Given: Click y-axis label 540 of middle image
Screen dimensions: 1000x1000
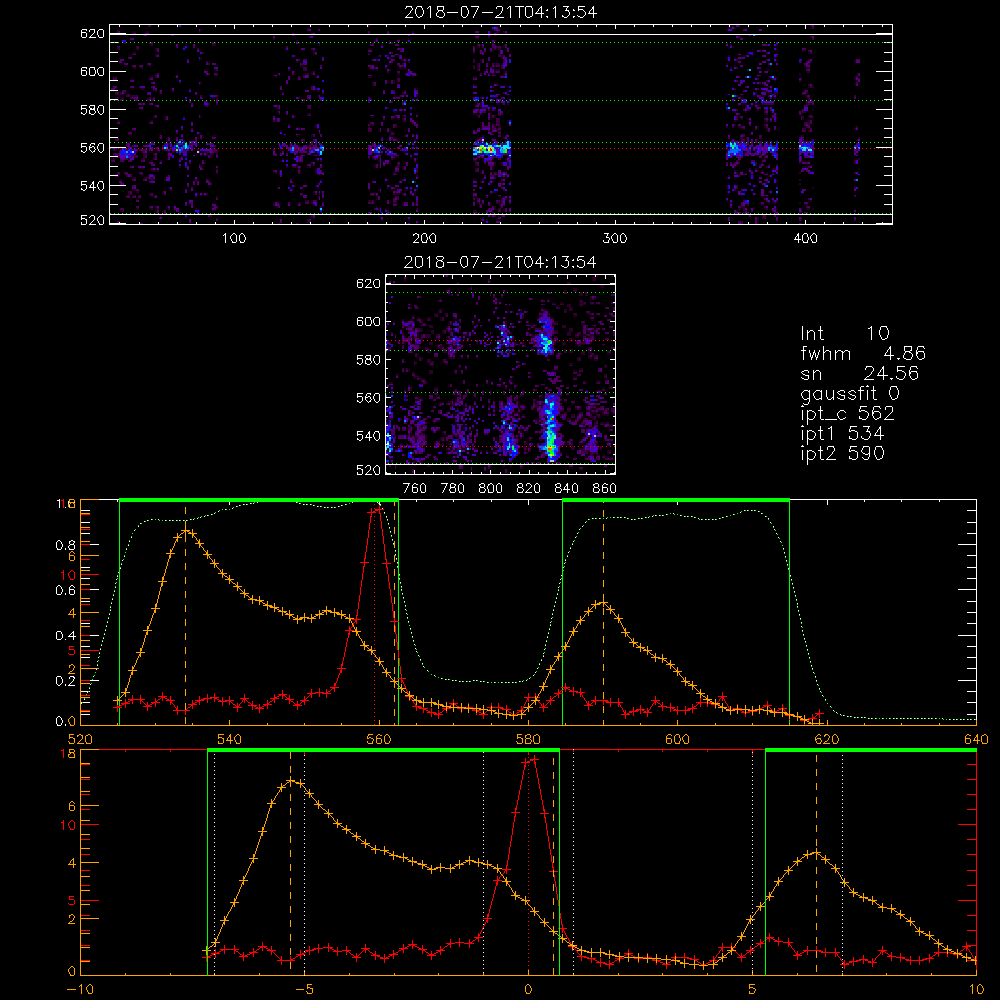Looking at the screenshot, I should coord(368,436).
